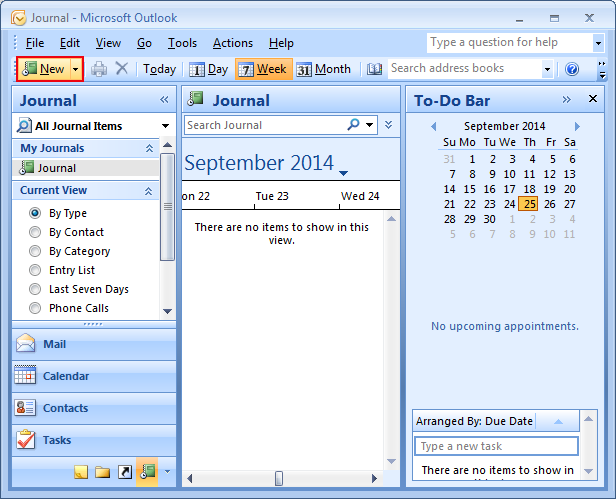Image resolution: width=616 pixels, height=499 pixels.
Task: Open the configure buttons arrow
Action: [167, 471]
